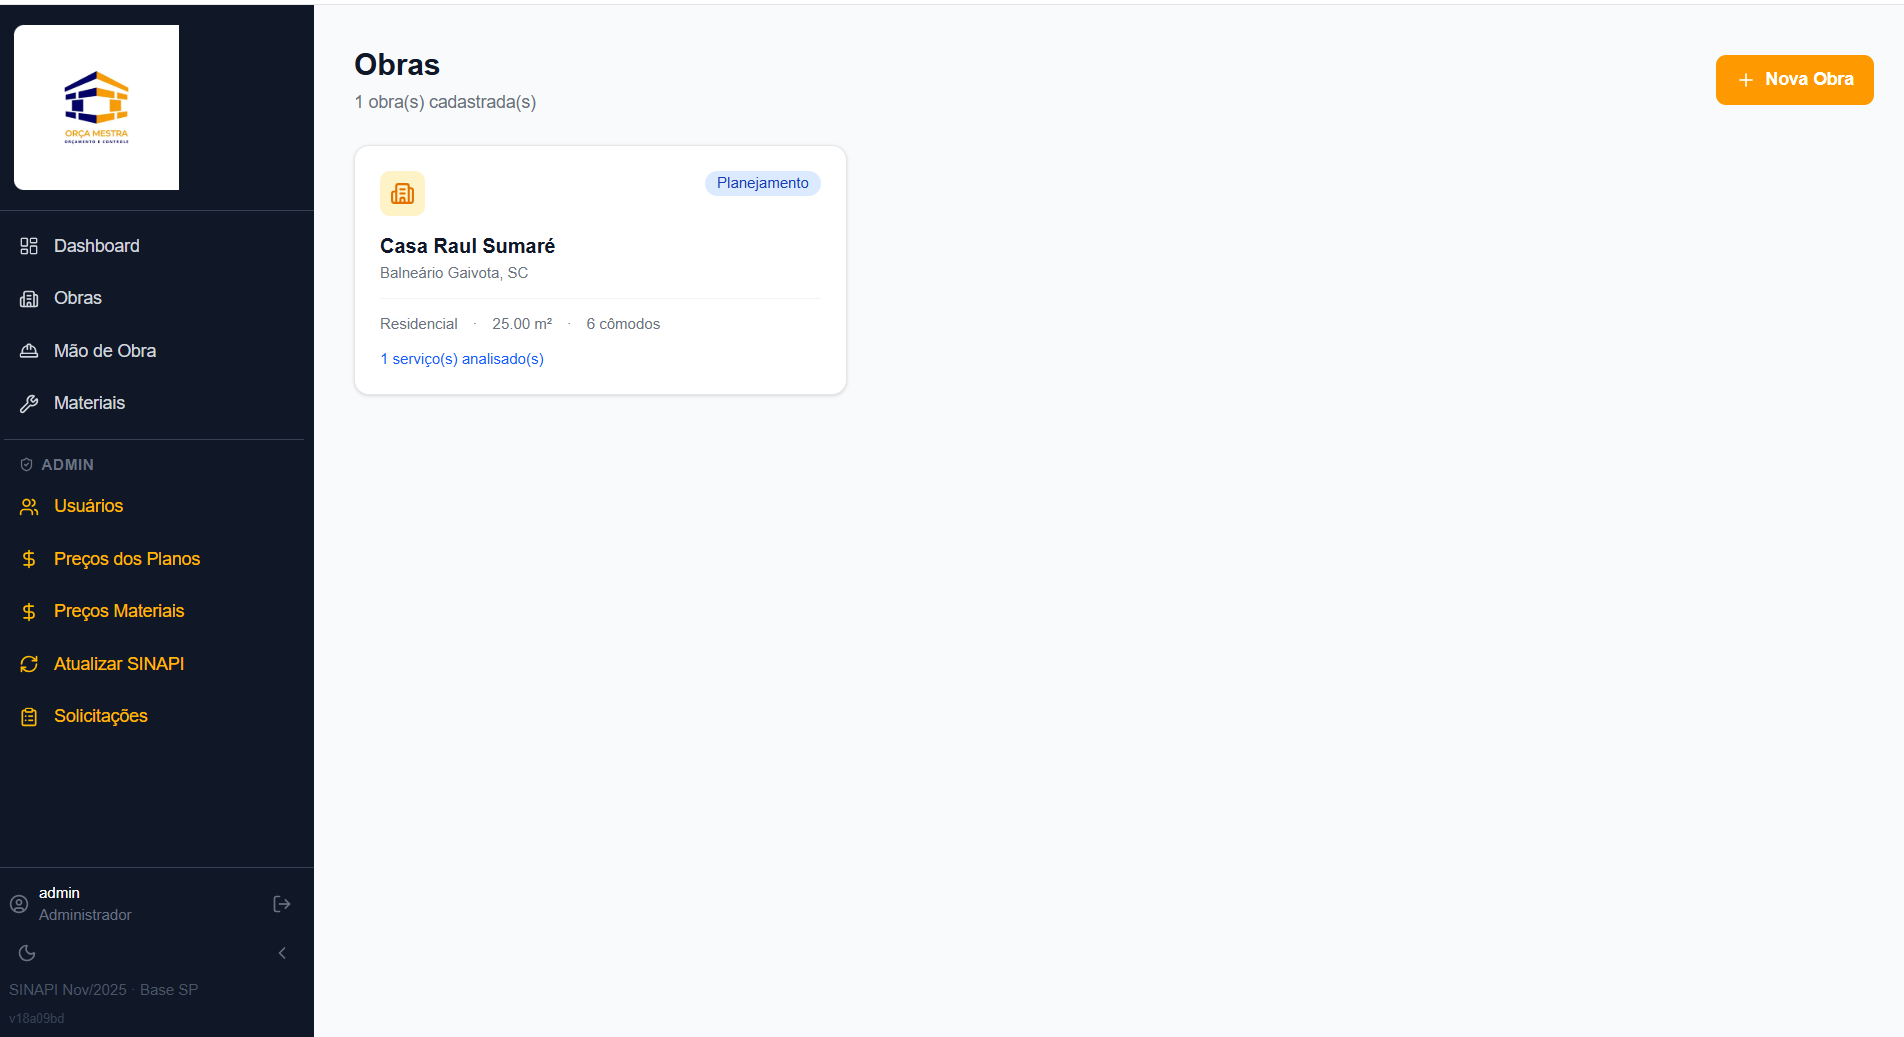This screenshot has height=1037, width=1904.
Task: Click the Residencial type label
Action: [x=419, y=324]
